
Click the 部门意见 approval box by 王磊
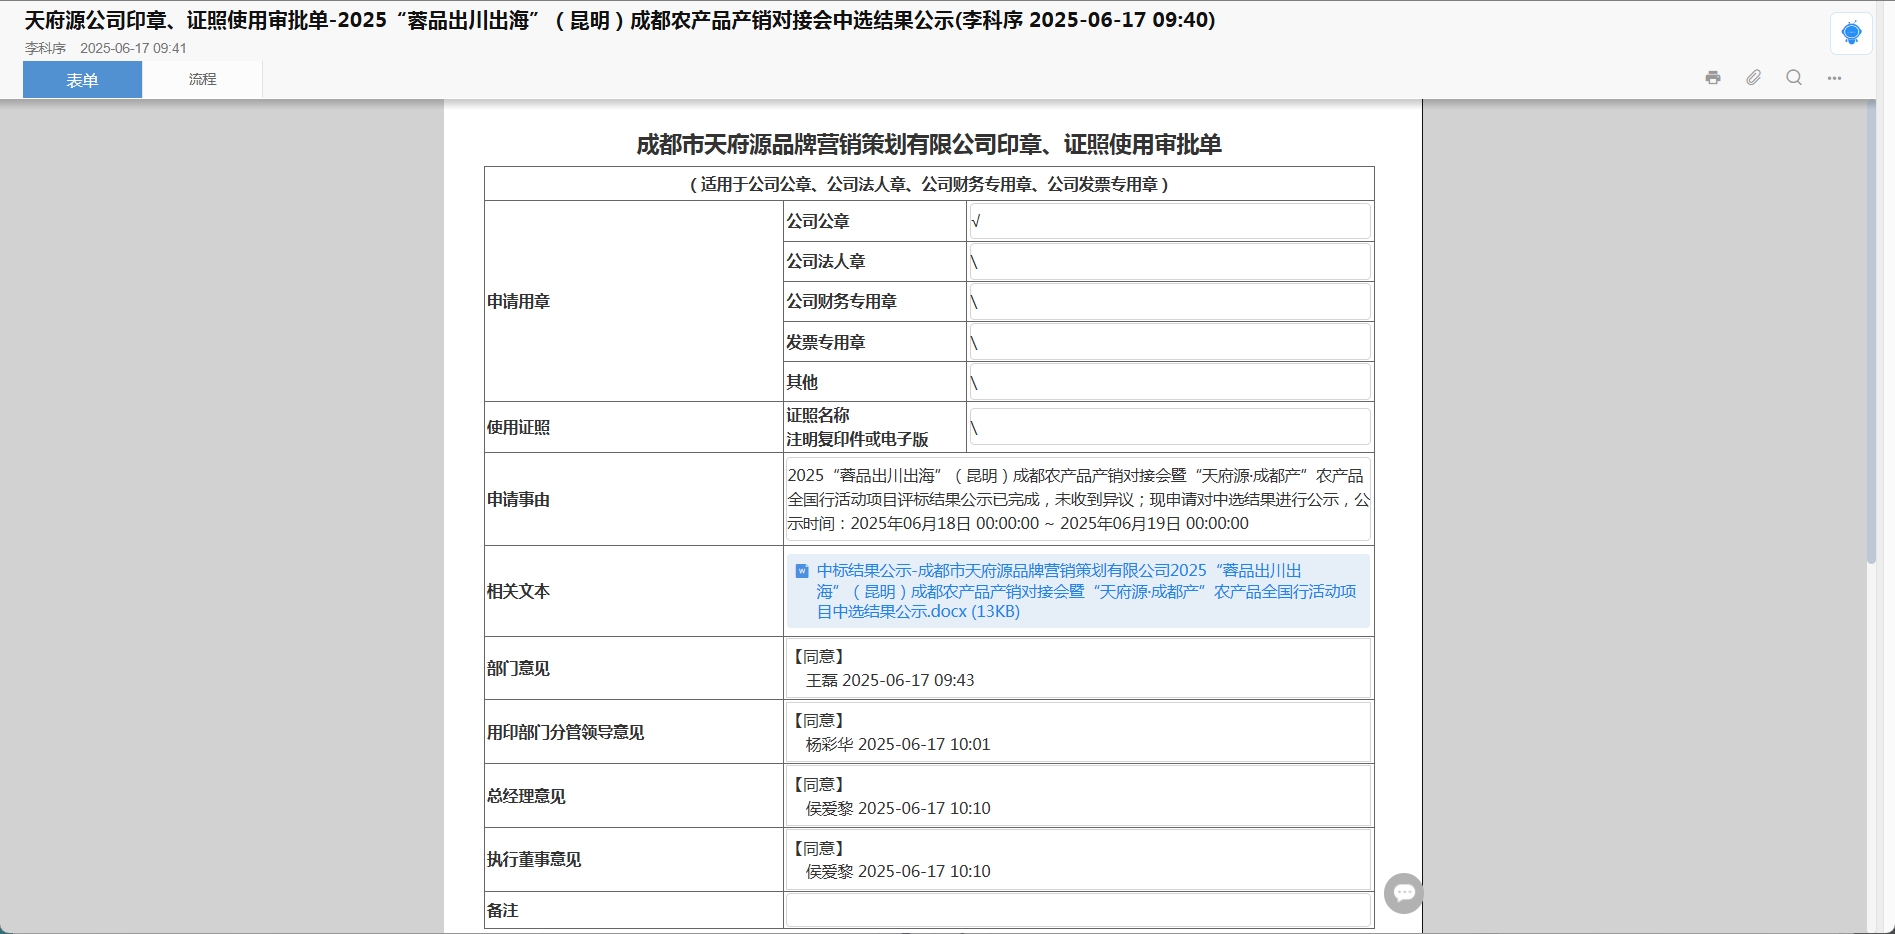[x=1078, y=668]
